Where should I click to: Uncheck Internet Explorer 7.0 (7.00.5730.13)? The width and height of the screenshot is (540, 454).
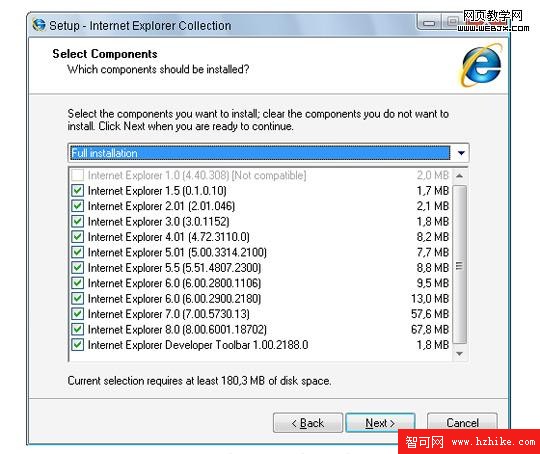[77, 314]
